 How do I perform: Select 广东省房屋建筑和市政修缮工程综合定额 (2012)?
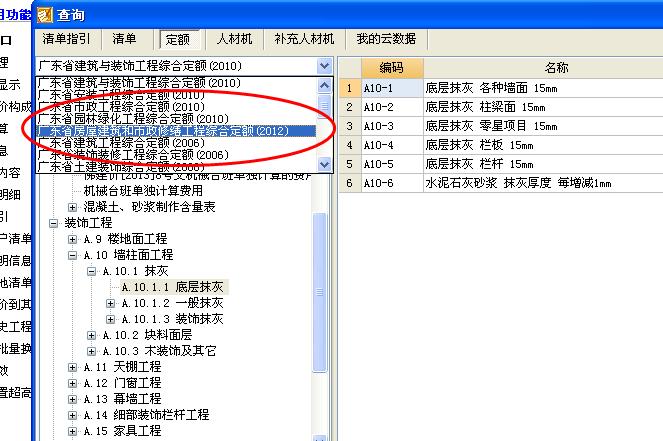[176, 131]
